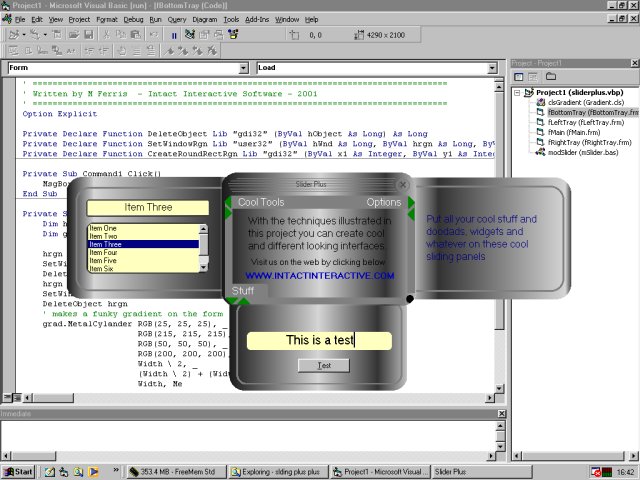
Task: Click the Options tab on slider
Action: (383, 202)
